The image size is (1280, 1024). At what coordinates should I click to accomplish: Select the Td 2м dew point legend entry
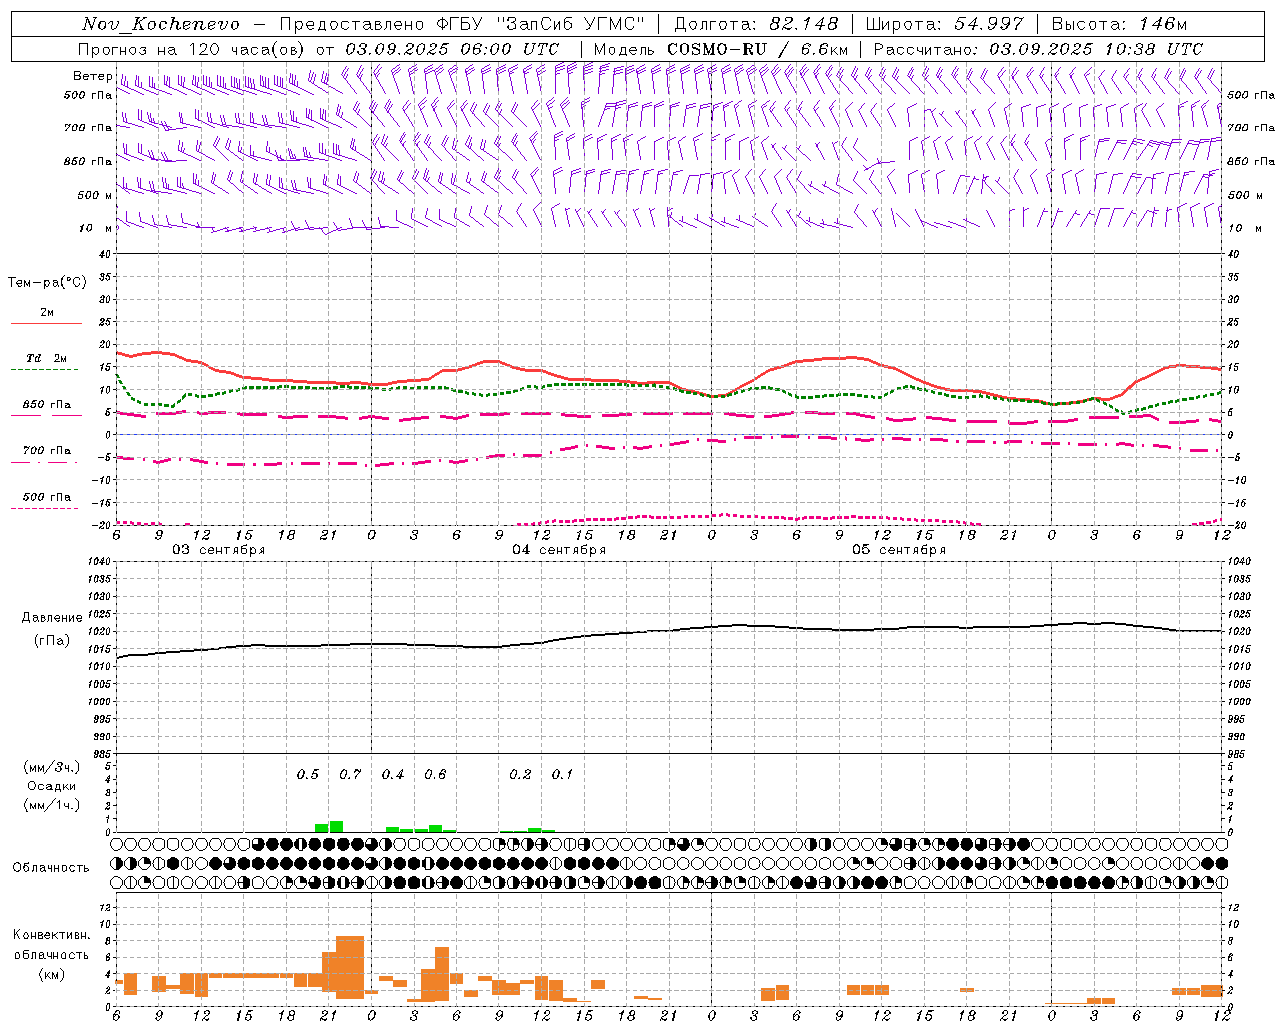pyautogui.click(x=46, y=358)
